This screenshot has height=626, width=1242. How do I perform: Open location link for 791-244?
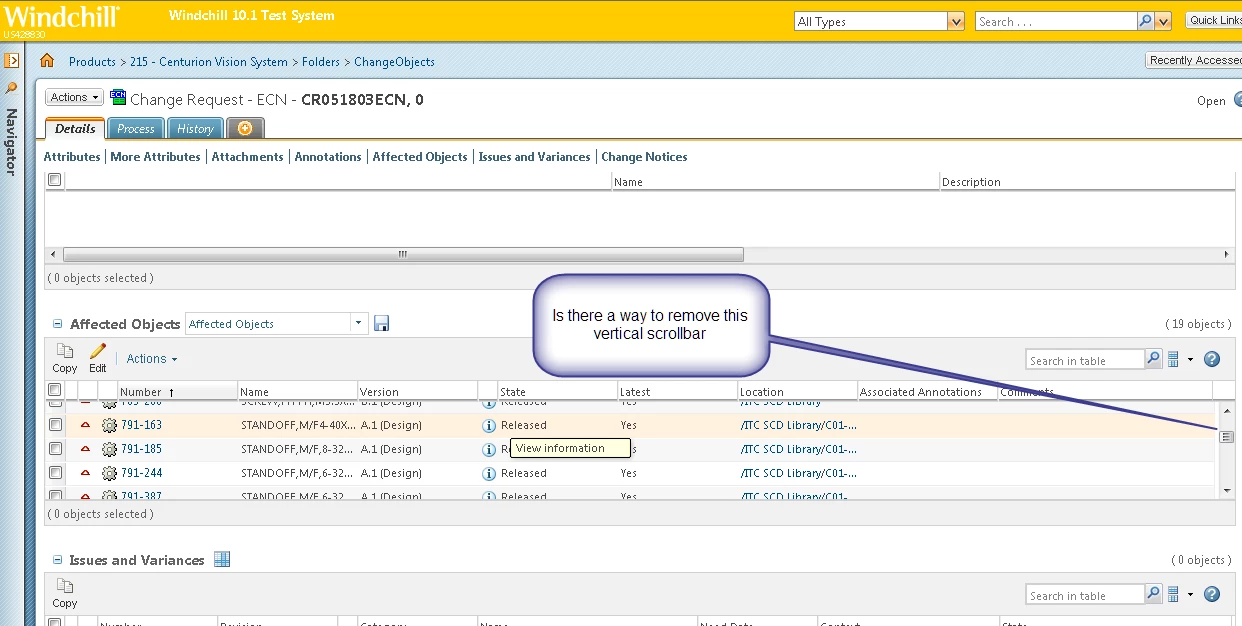[798, 473]
